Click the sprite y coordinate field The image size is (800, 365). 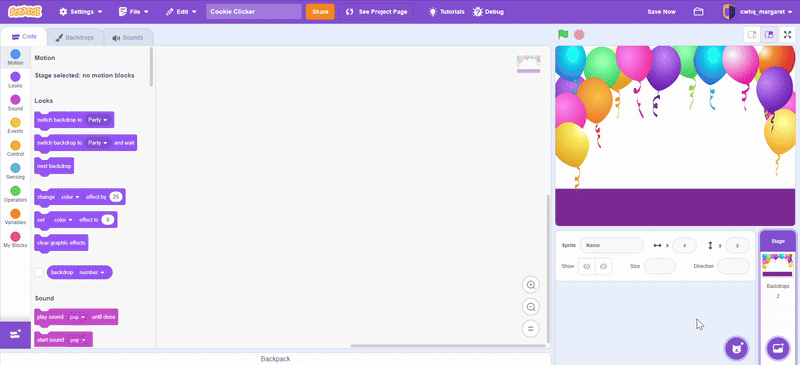[737, 245]
